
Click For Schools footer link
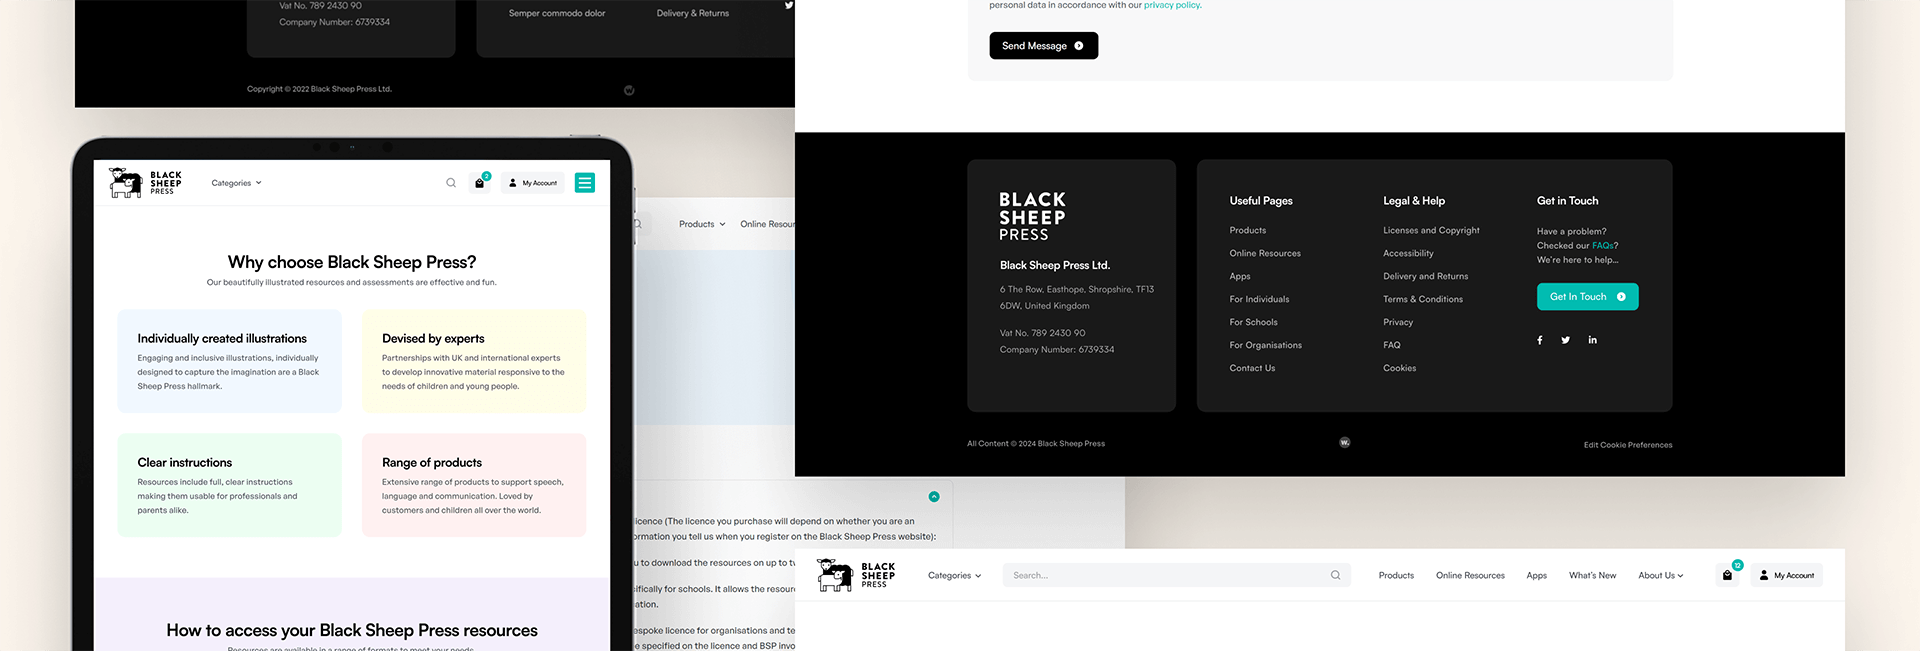coord(1253,322)
